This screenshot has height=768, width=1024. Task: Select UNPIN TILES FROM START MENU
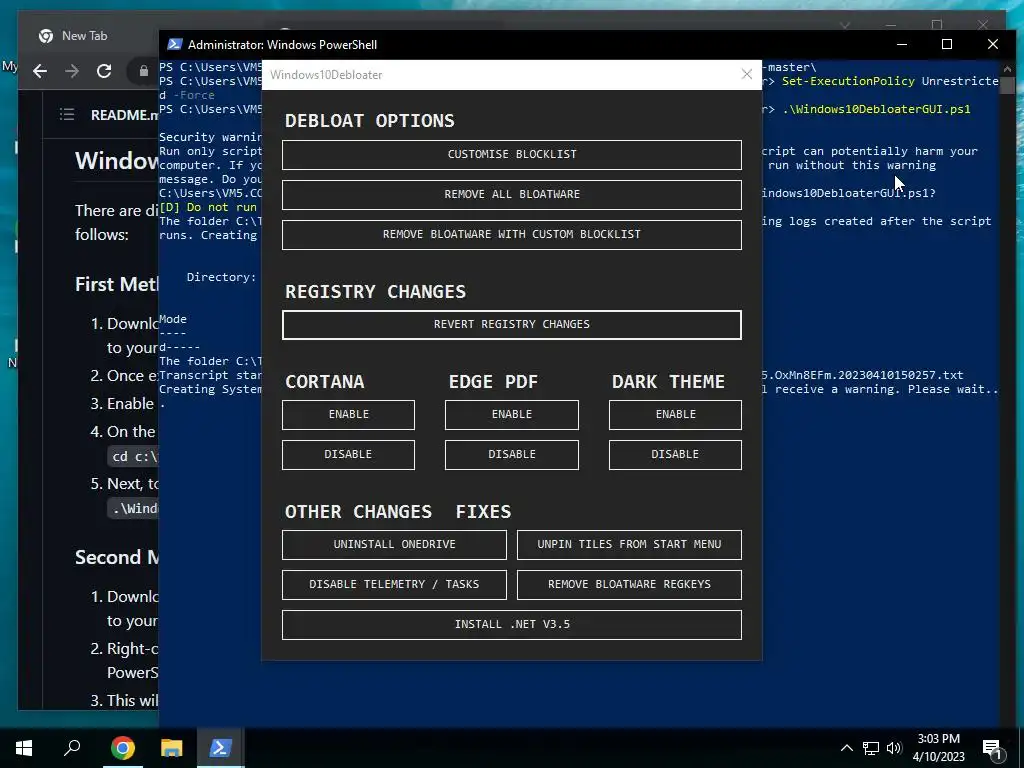629,545
